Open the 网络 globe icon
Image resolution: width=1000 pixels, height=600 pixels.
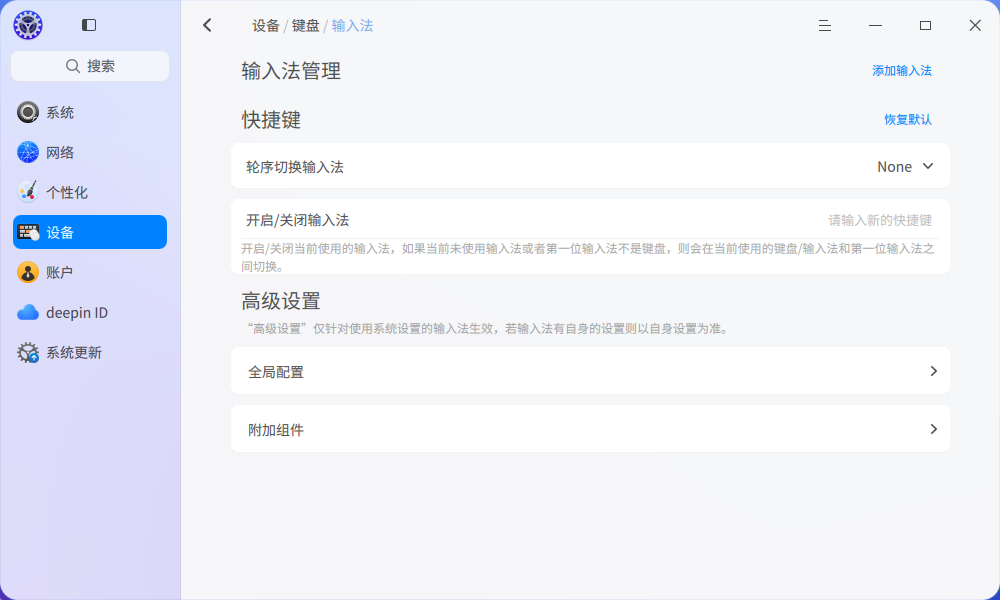28,152
